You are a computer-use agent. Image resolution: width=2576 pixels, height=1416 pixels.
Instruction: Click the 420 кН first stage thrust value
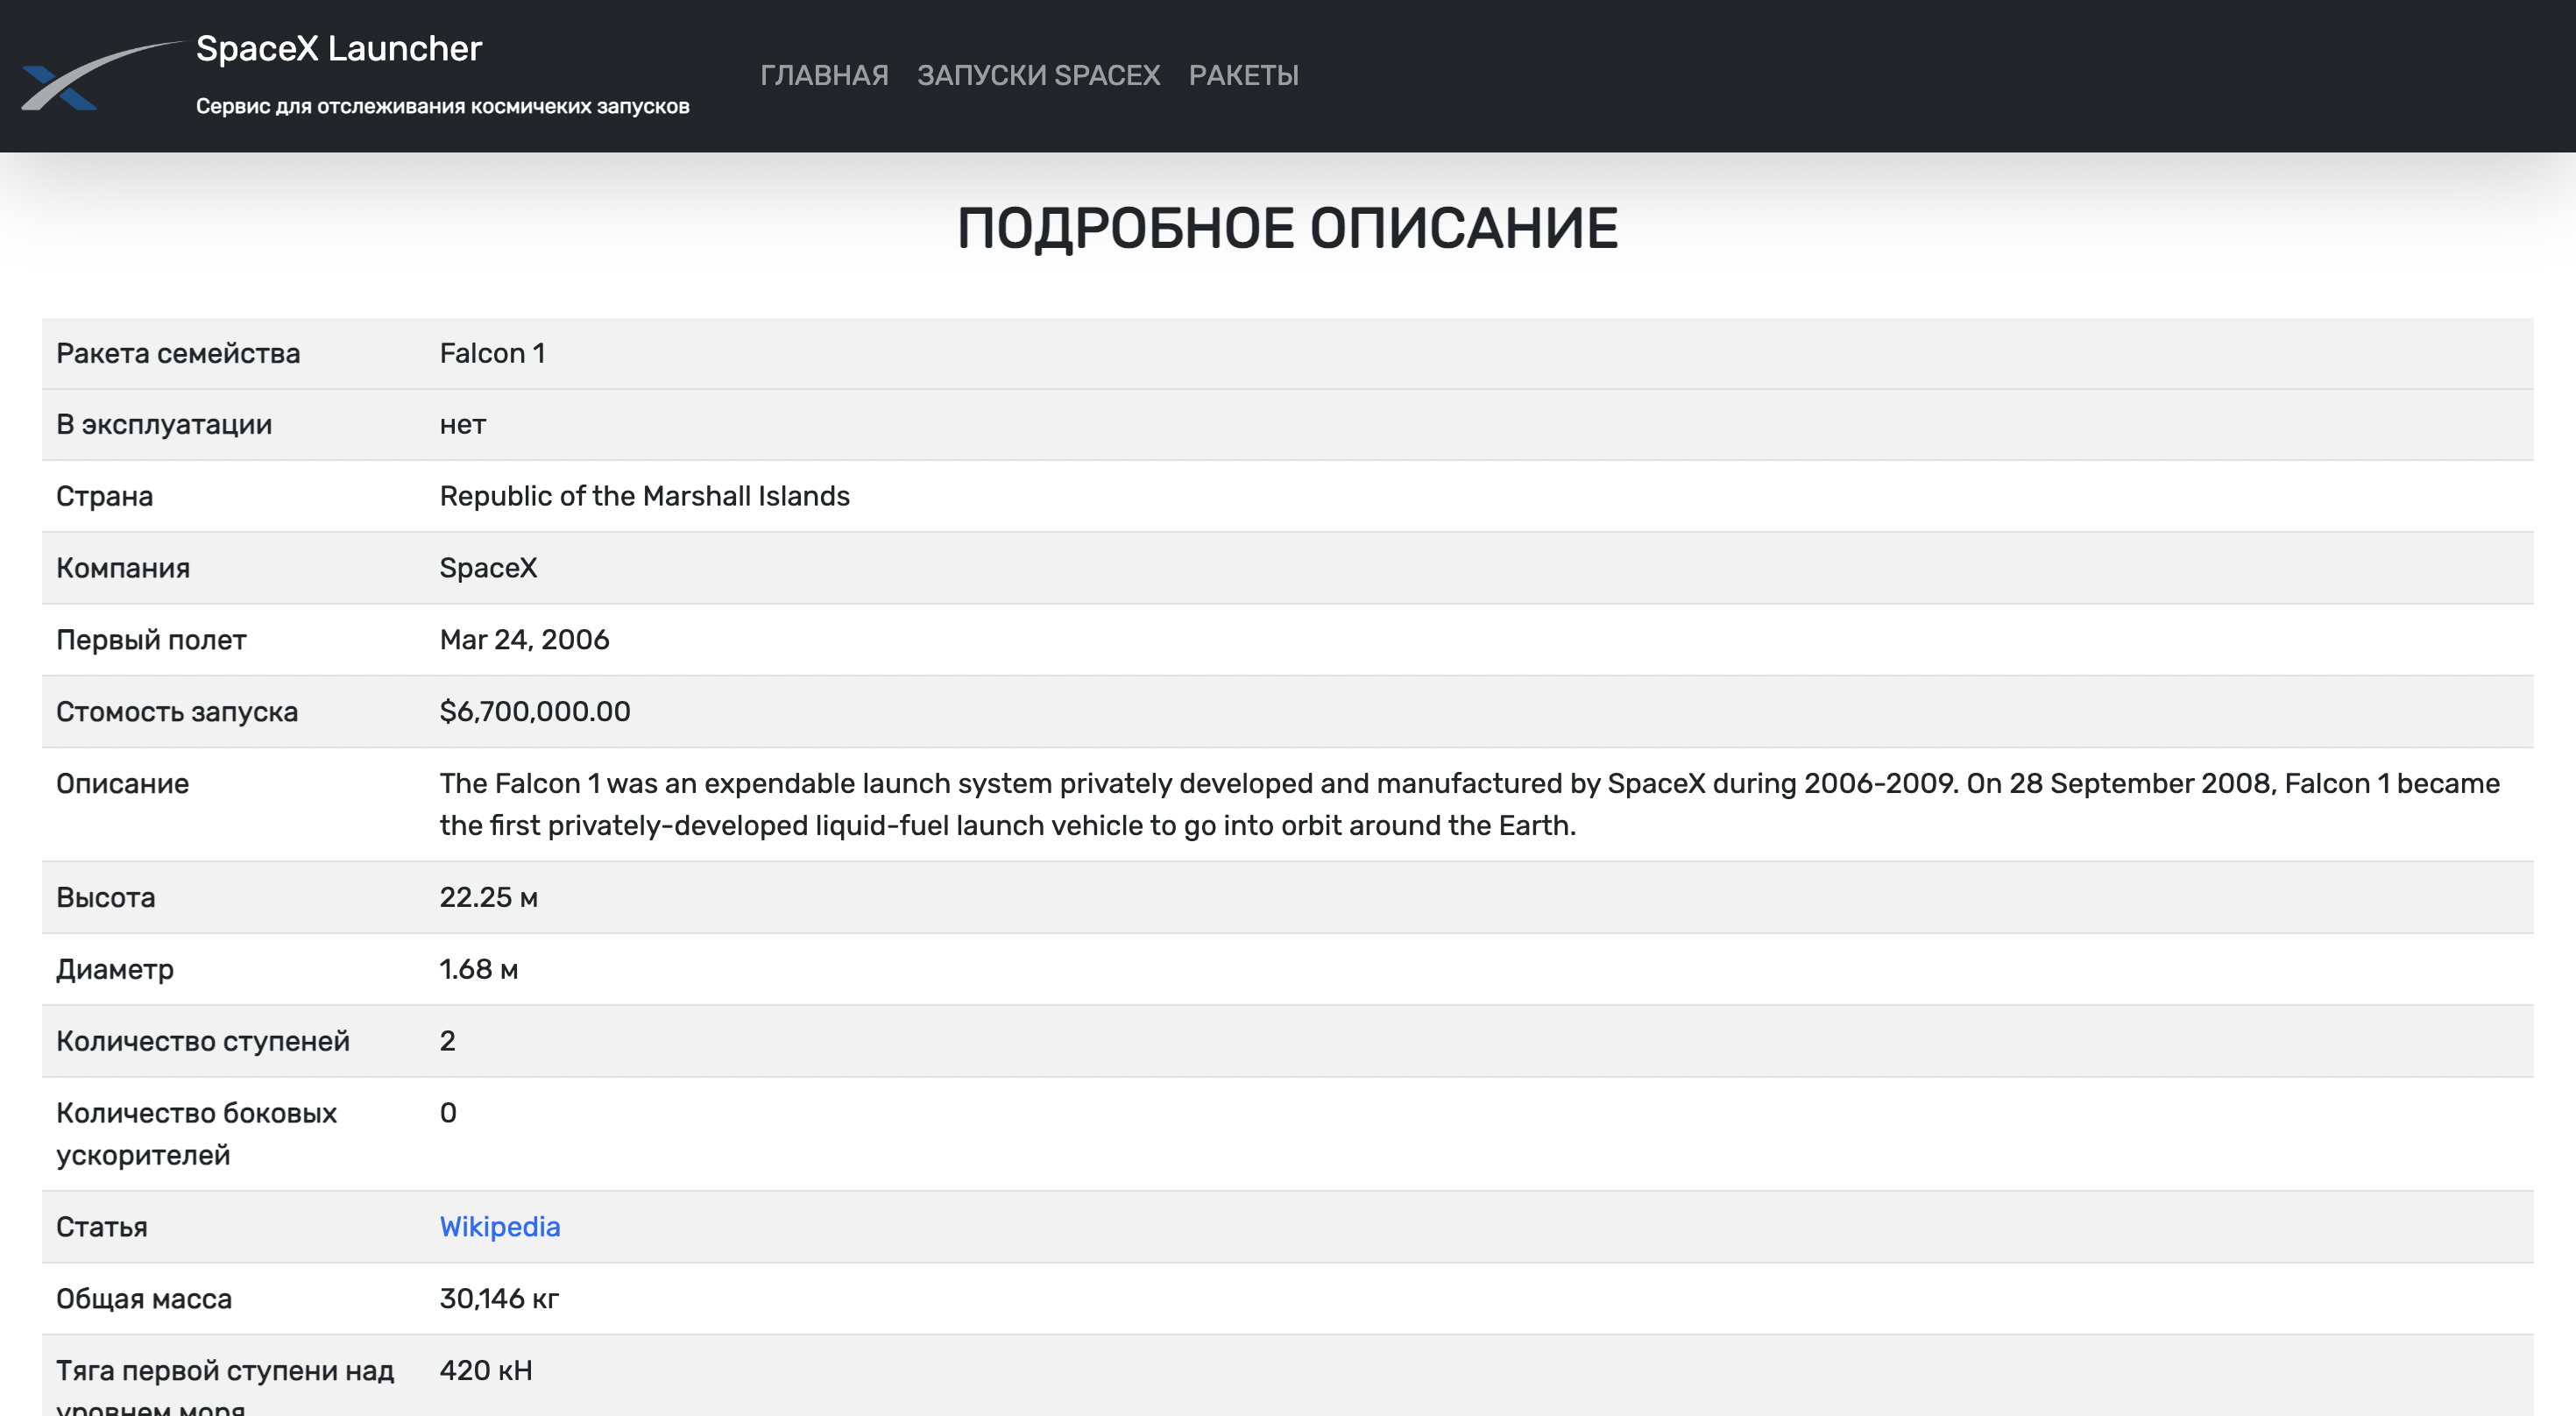click(x=486, y=1371)
